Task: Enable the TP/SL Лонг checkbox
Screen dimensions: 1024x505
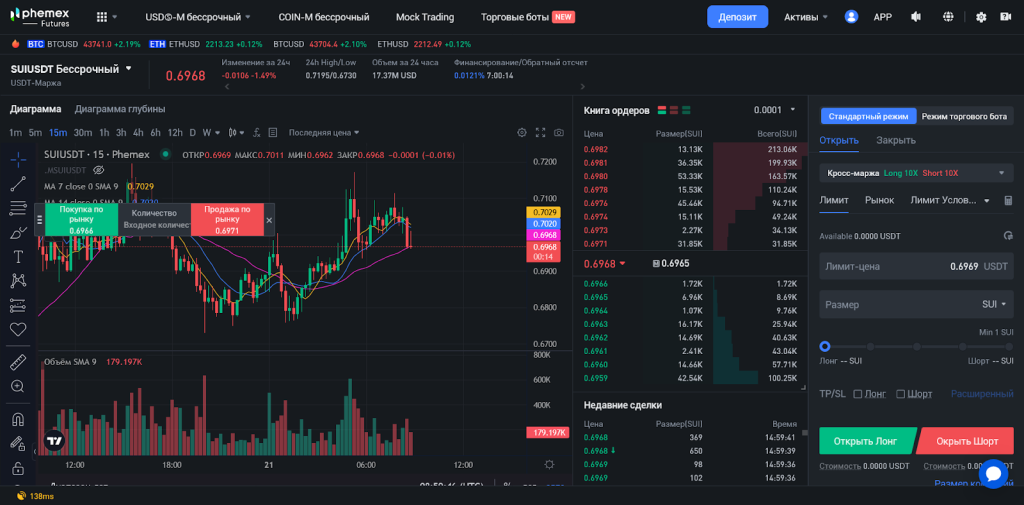Action: (858, 394)
